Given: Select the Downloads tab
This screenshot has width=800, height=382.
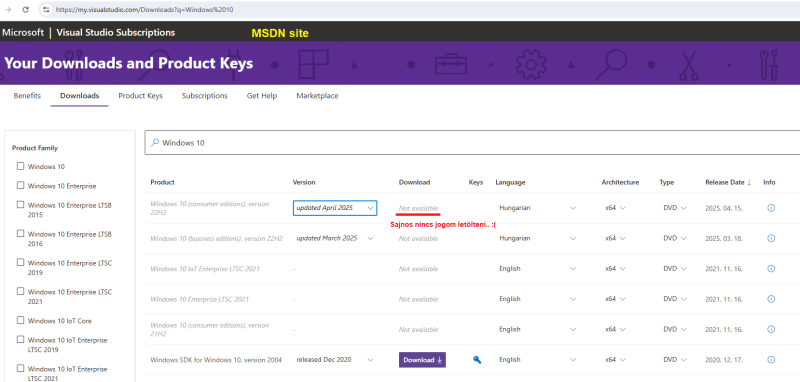Looking at the screenshot, I should (80, 95).
